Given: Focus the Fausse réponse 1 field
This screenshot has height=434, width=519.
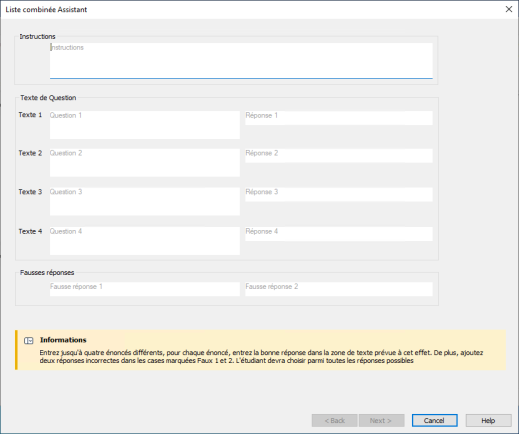Looking at the screenshot, I should [x=145, y=289].
